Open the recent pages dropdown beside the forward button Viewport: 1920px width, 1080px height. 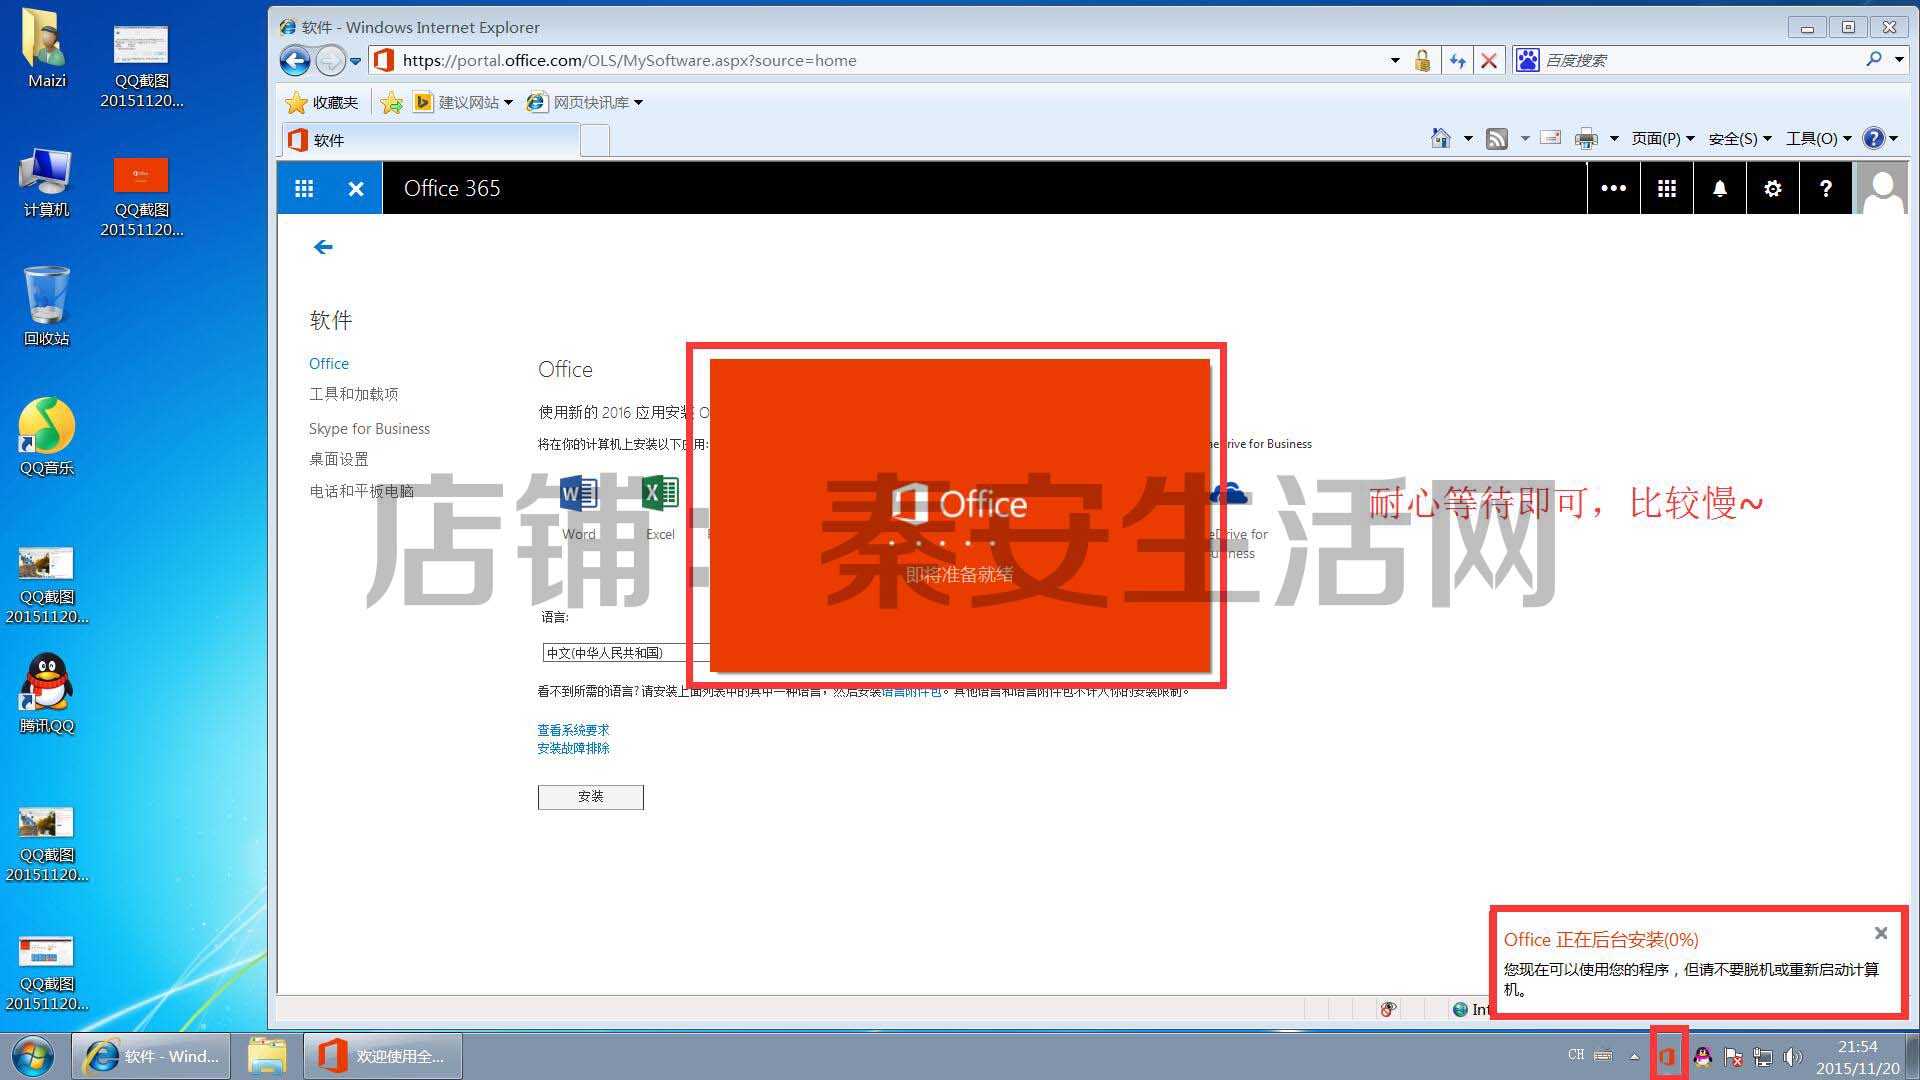click(x=355, y=61)
